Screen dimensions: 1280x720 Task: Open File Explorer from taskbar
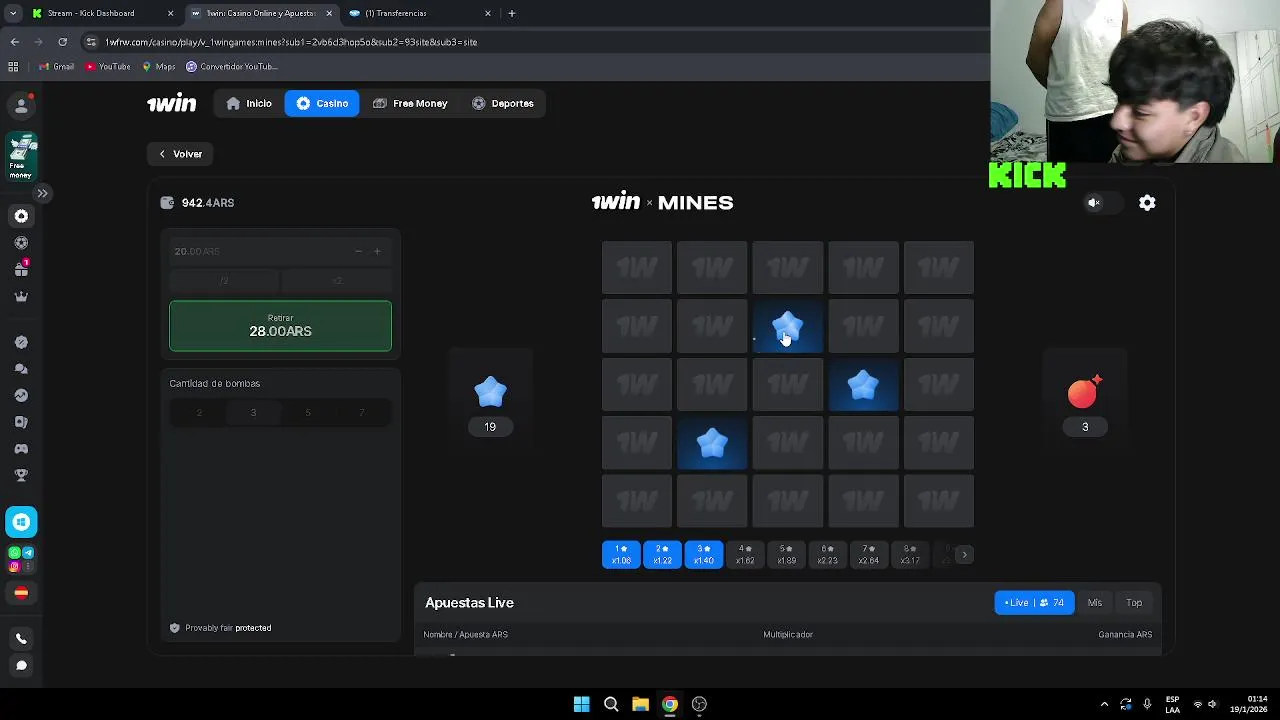(640, 704)
